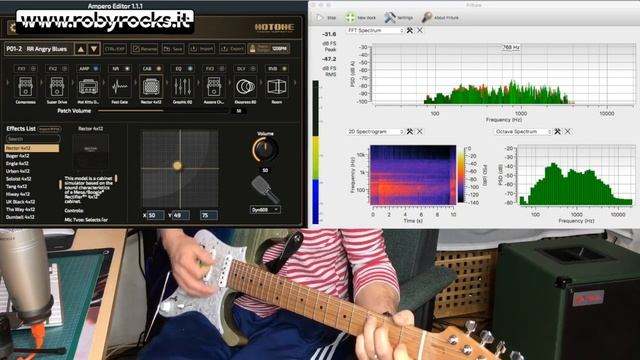Toggle the EQ module on or off
This screenshot has width=640, height=360.
click(x=190, y=69)
